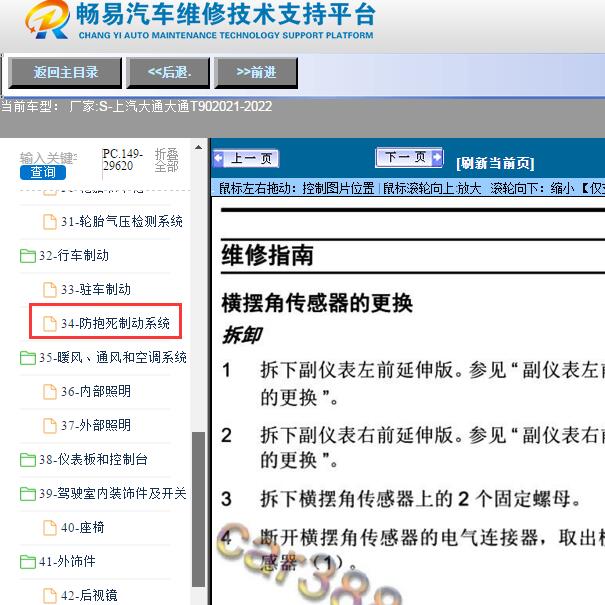Select 35-暖风、通风和空调系统 label
Viewport: 605px width, 605px height.
pyautogui.click(x=113, y=358)
